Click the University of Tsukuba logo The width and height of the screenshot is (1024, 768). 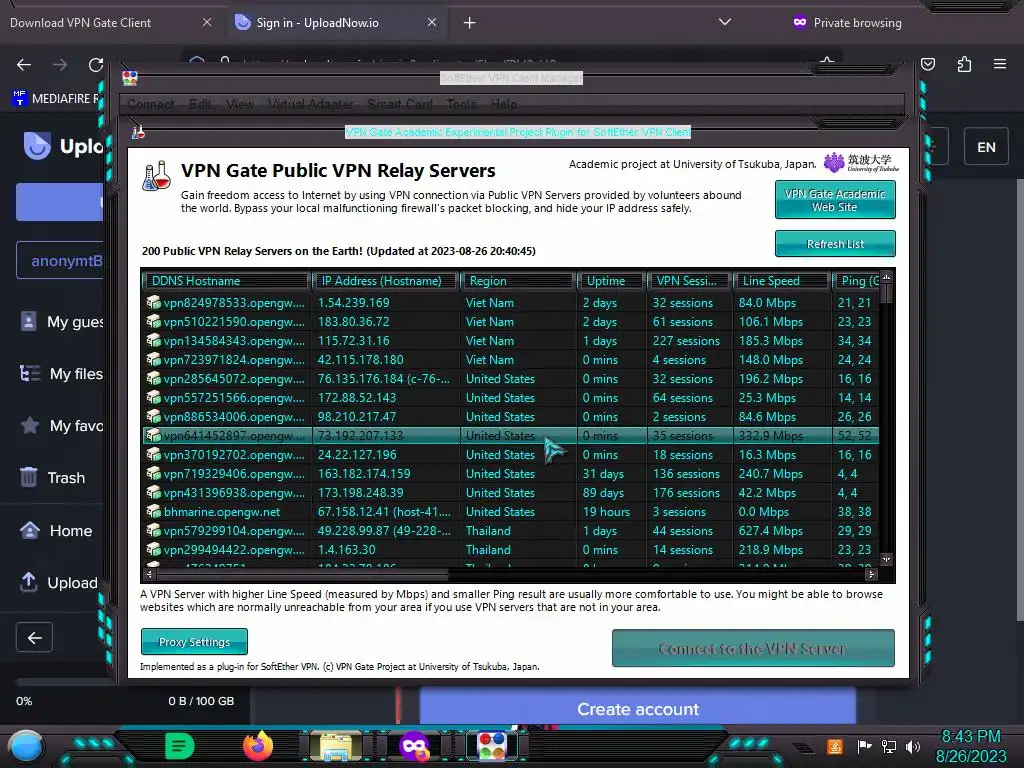pos(861,163)
